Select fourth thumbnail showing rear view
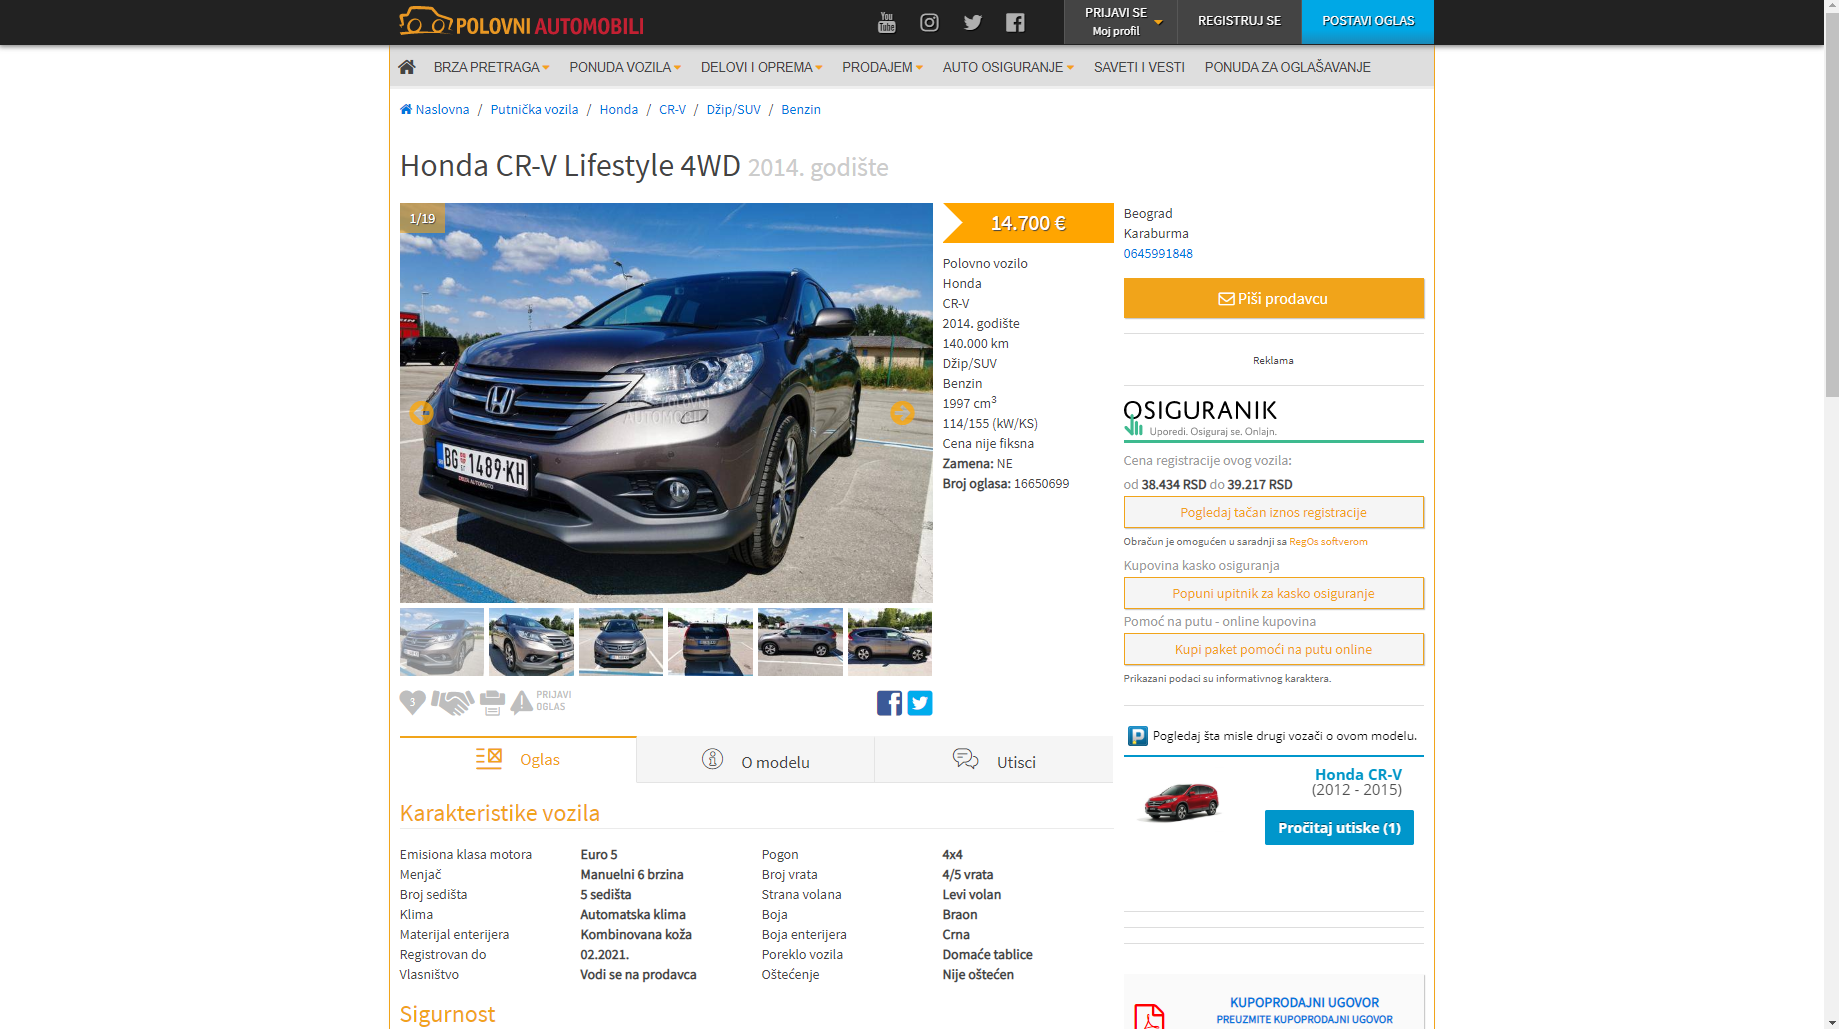This screenshot has height=1029, width=1839. (710, 641)
